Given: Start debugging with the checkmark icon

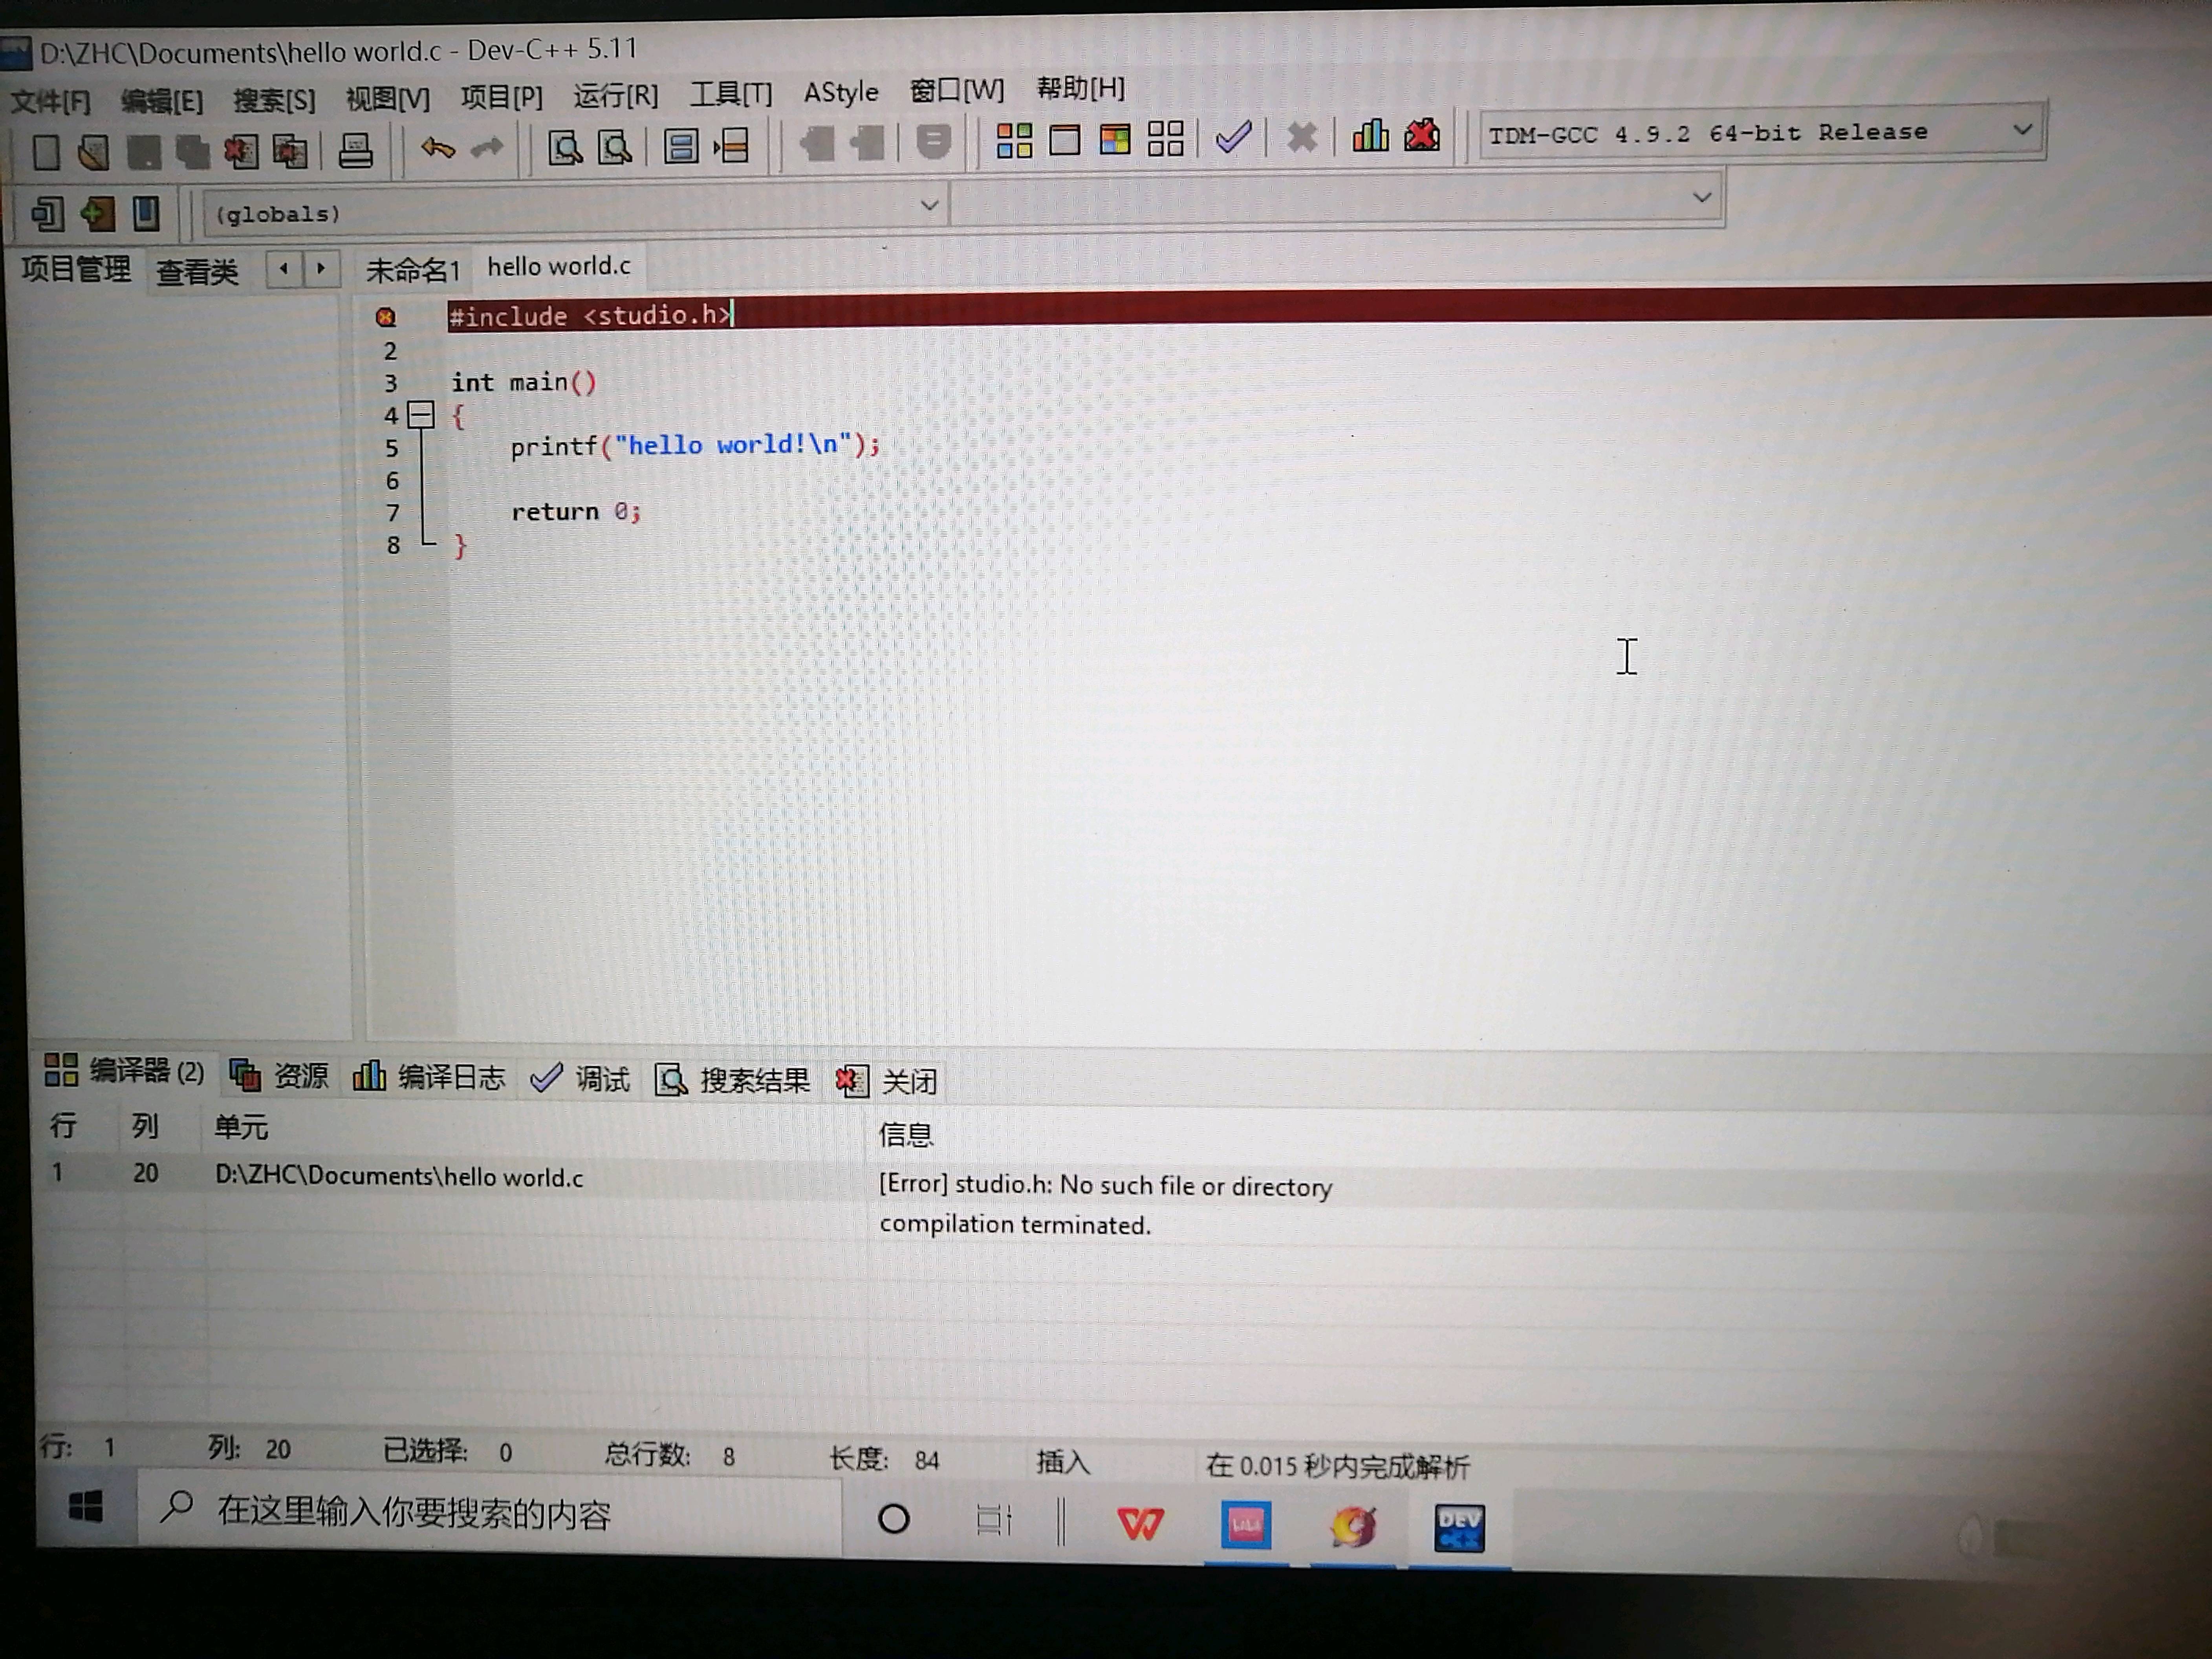Looking at the screenshot, I should (1234, 137).
